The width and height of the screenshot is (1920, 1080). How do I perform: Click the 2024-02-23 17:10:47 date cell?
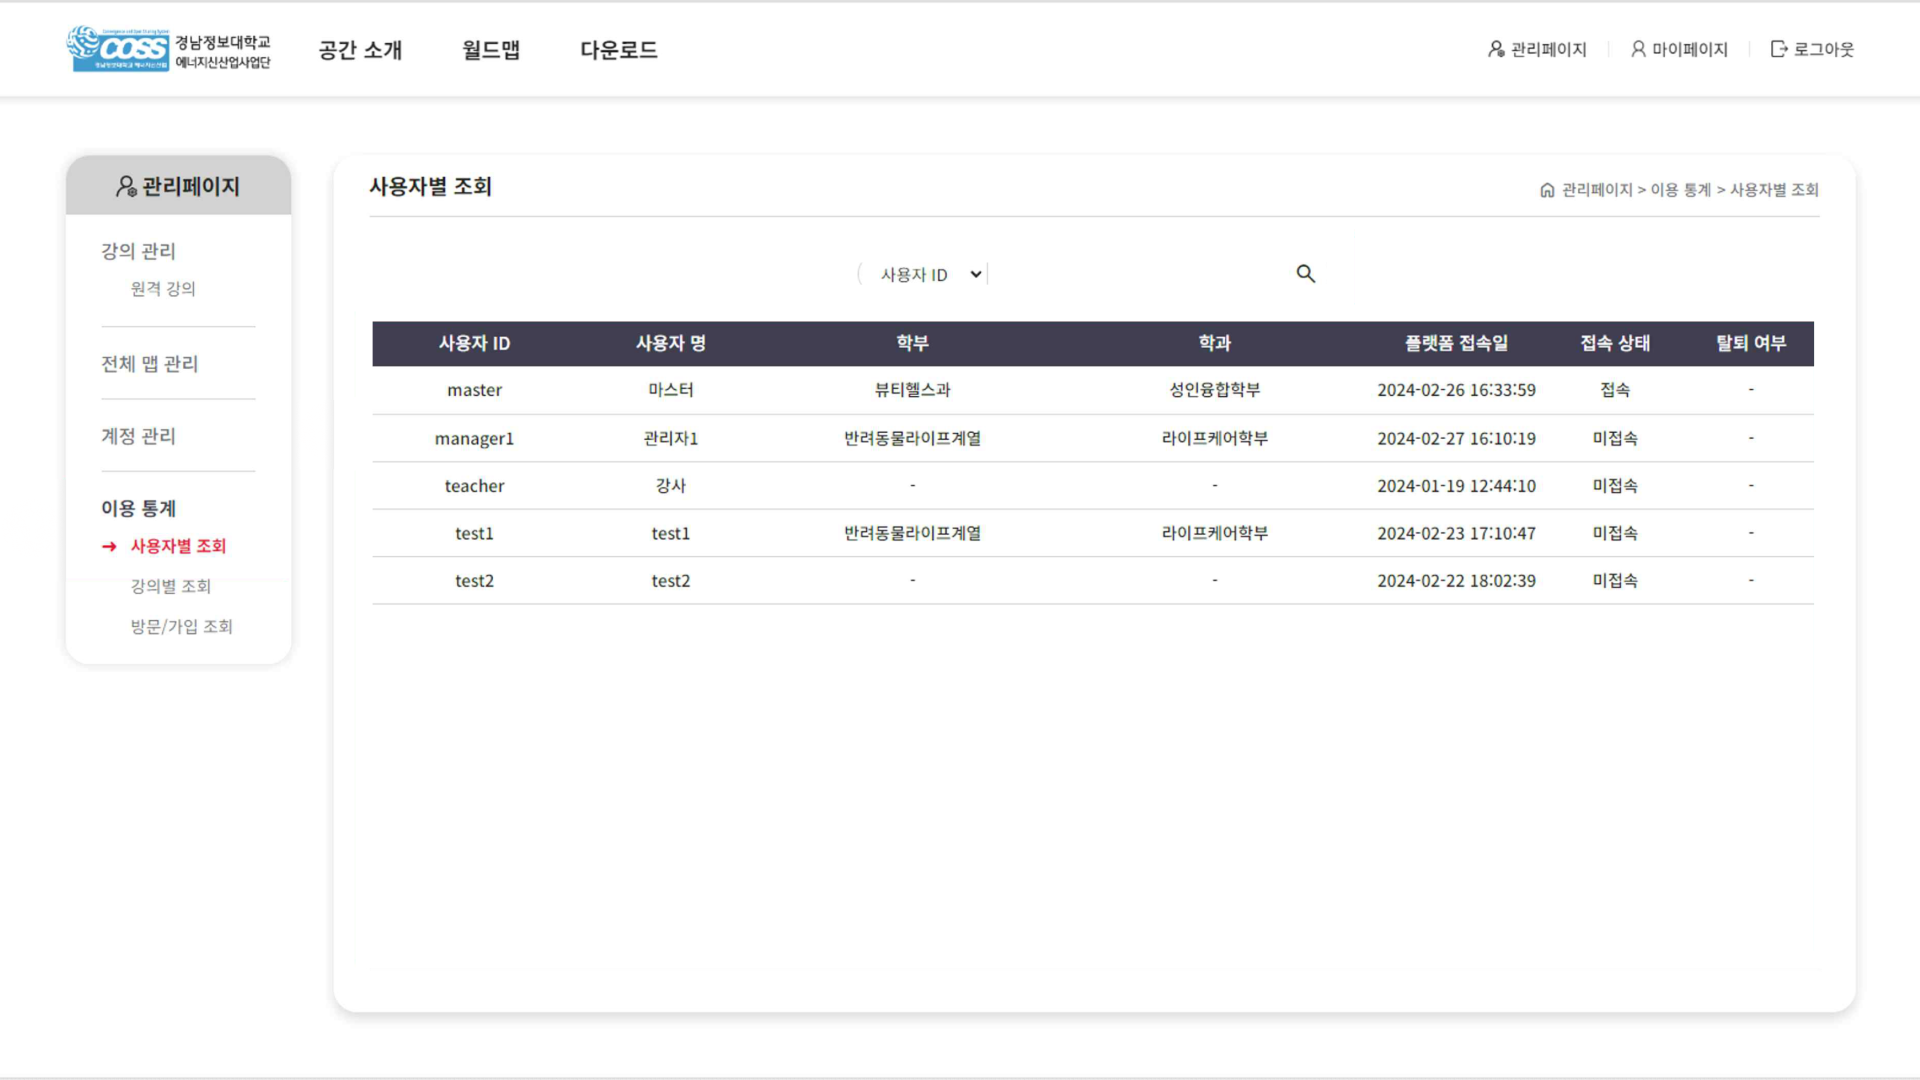click(1456, 533)
